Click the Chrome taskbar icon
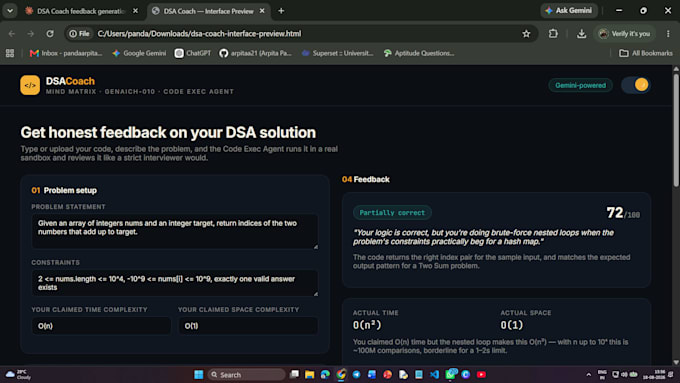 [x=341, y=374]
